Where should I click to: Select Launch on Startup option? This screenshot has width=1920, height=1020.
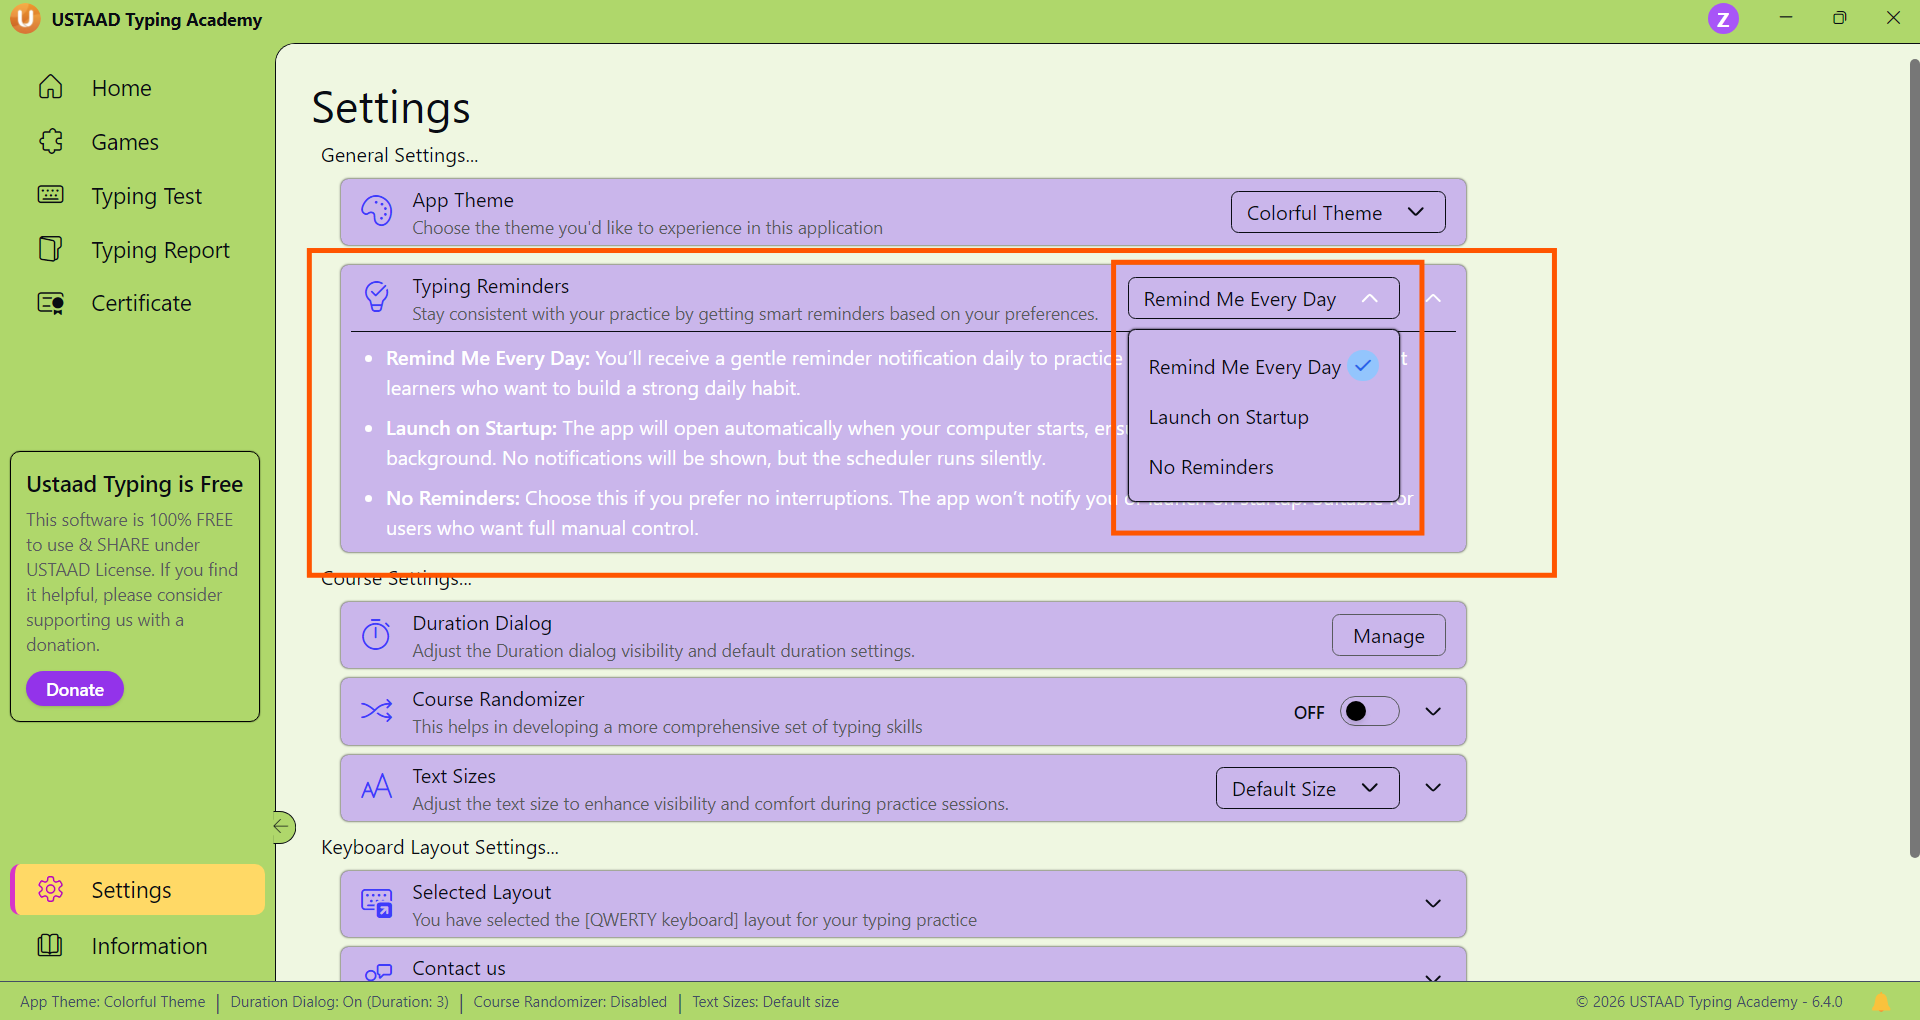click(1228, 417)
